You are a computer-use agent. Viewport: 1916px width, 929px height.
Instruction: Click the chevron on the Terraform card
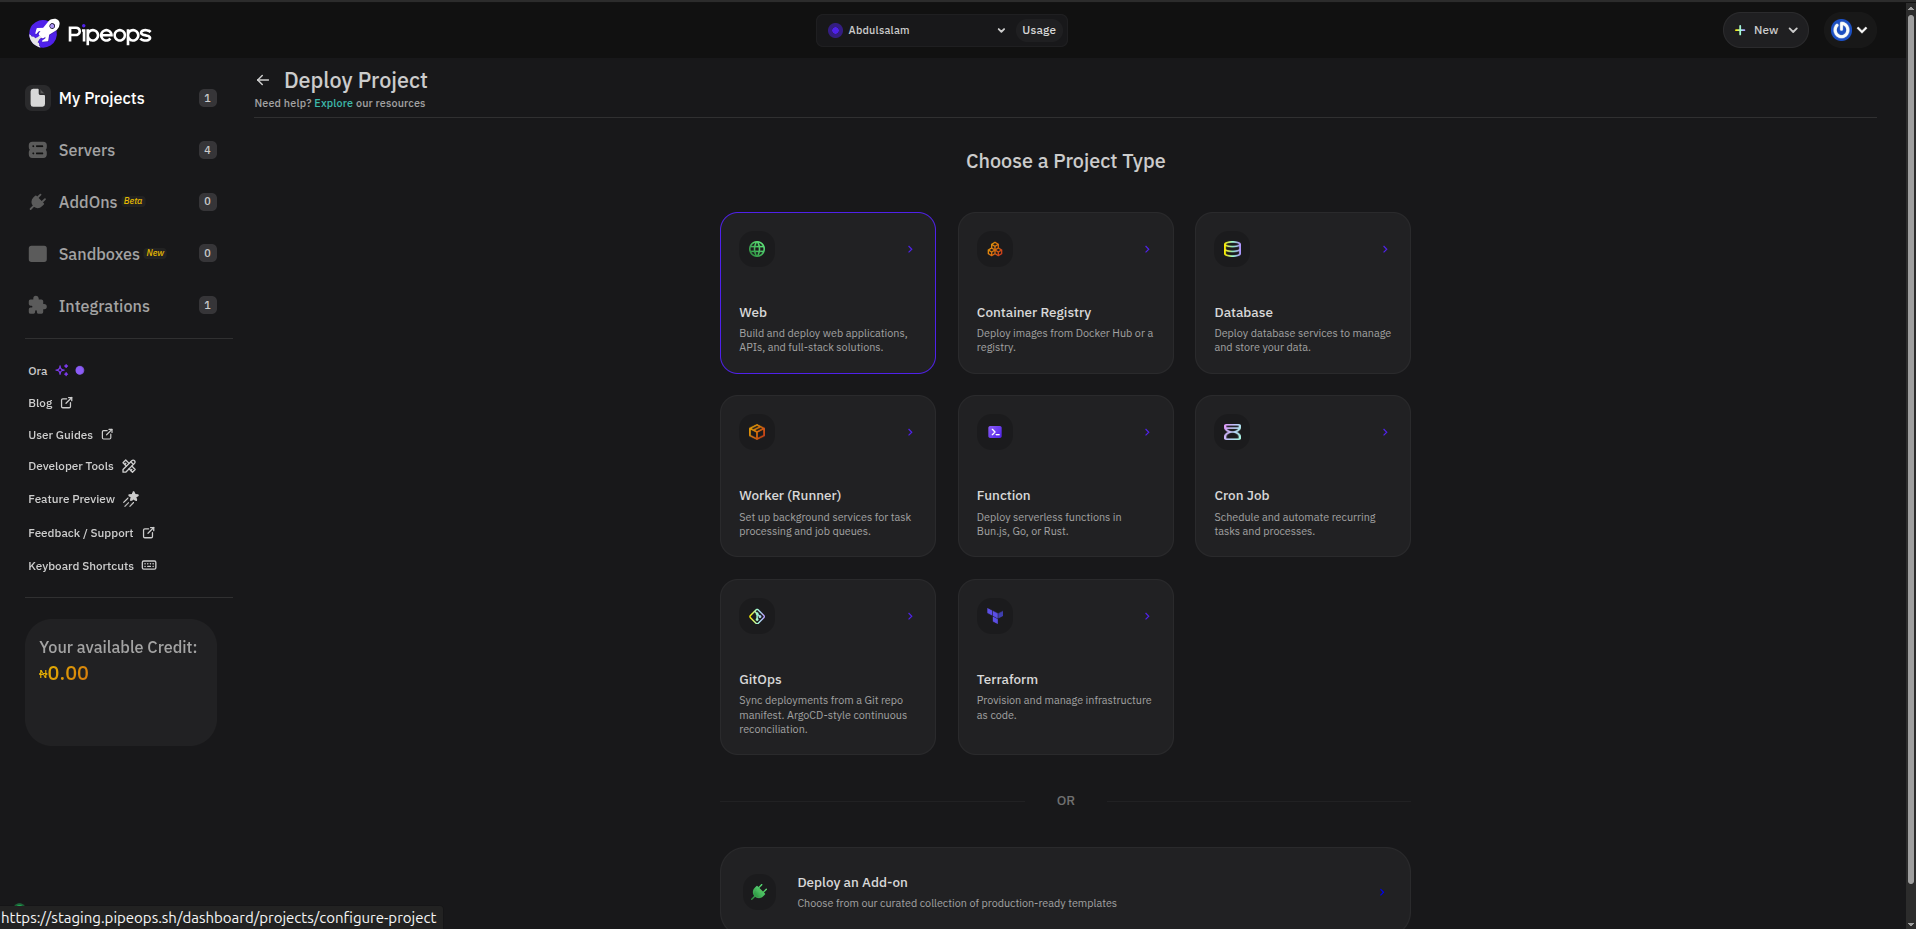(1147, 616)
